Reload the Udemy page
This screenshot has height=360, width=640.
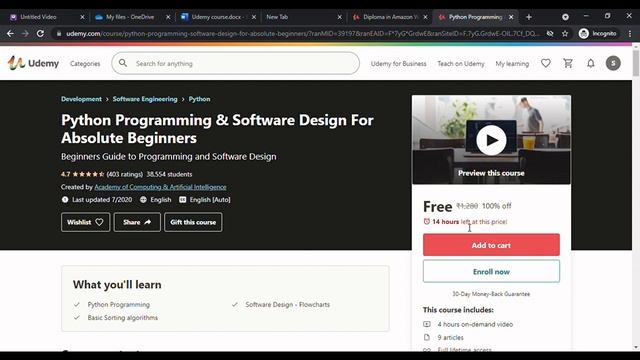click(x=40, y=33)
